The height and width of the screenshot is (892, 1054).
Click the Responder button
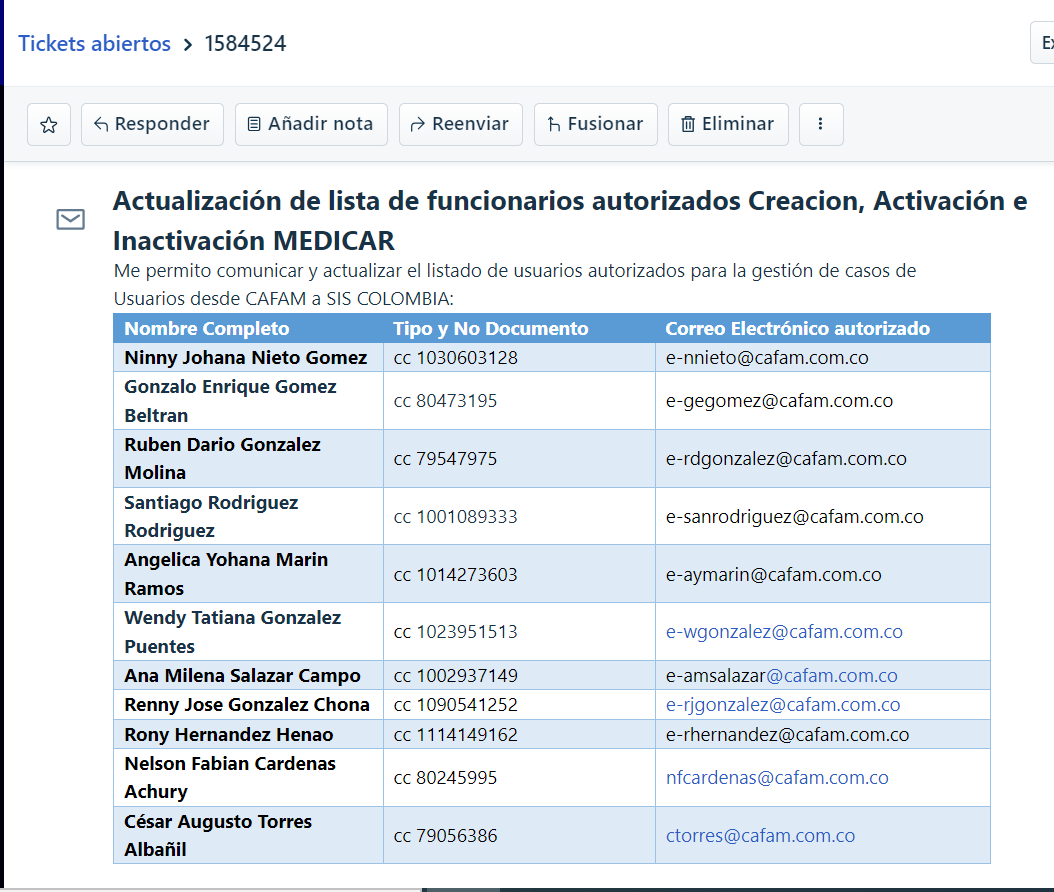tap(152, 124)
